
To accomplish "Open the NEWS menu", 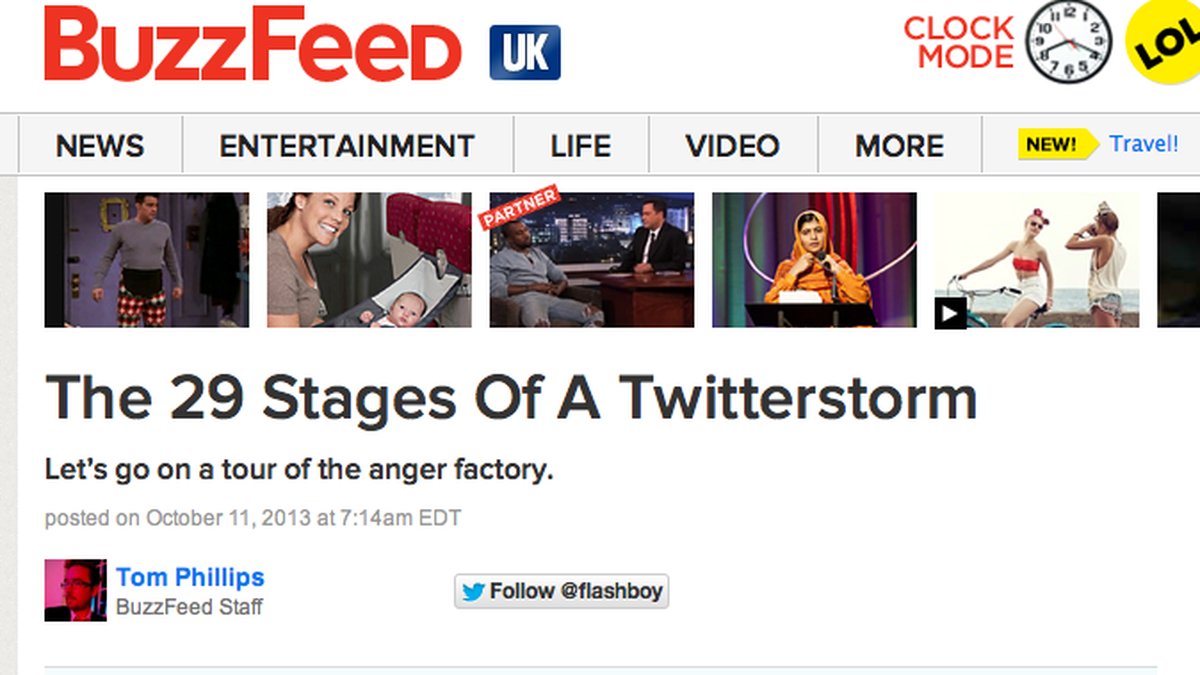I will point(100,146).
